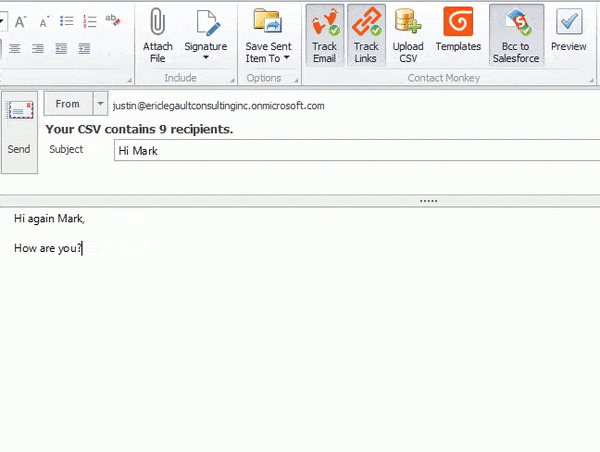600x452 pixels.
Task: Expand the From account dropdown arrow
Action: point(100,104)
